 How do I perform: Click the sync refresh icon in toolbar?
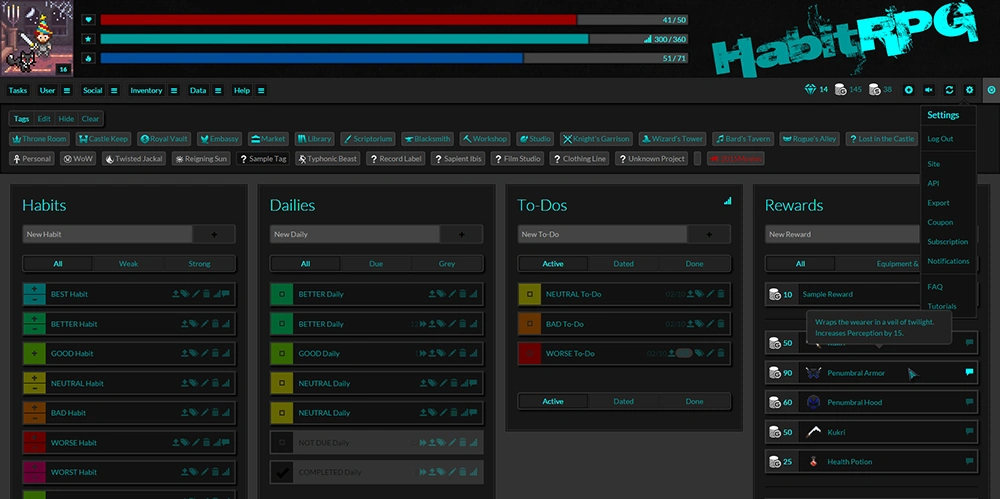pyautogui.click(x=949, y=91)
